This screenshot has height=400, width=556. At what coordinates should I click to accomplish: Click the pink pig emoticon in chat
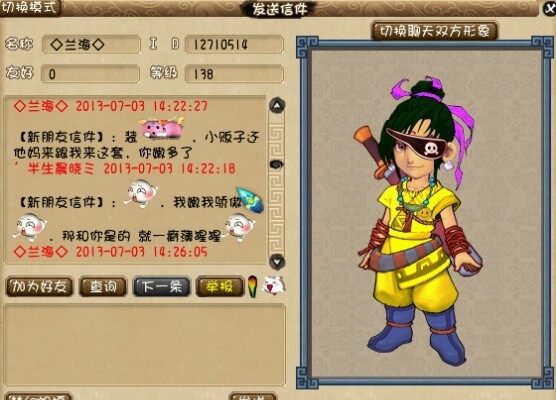[x=161, y=128]
